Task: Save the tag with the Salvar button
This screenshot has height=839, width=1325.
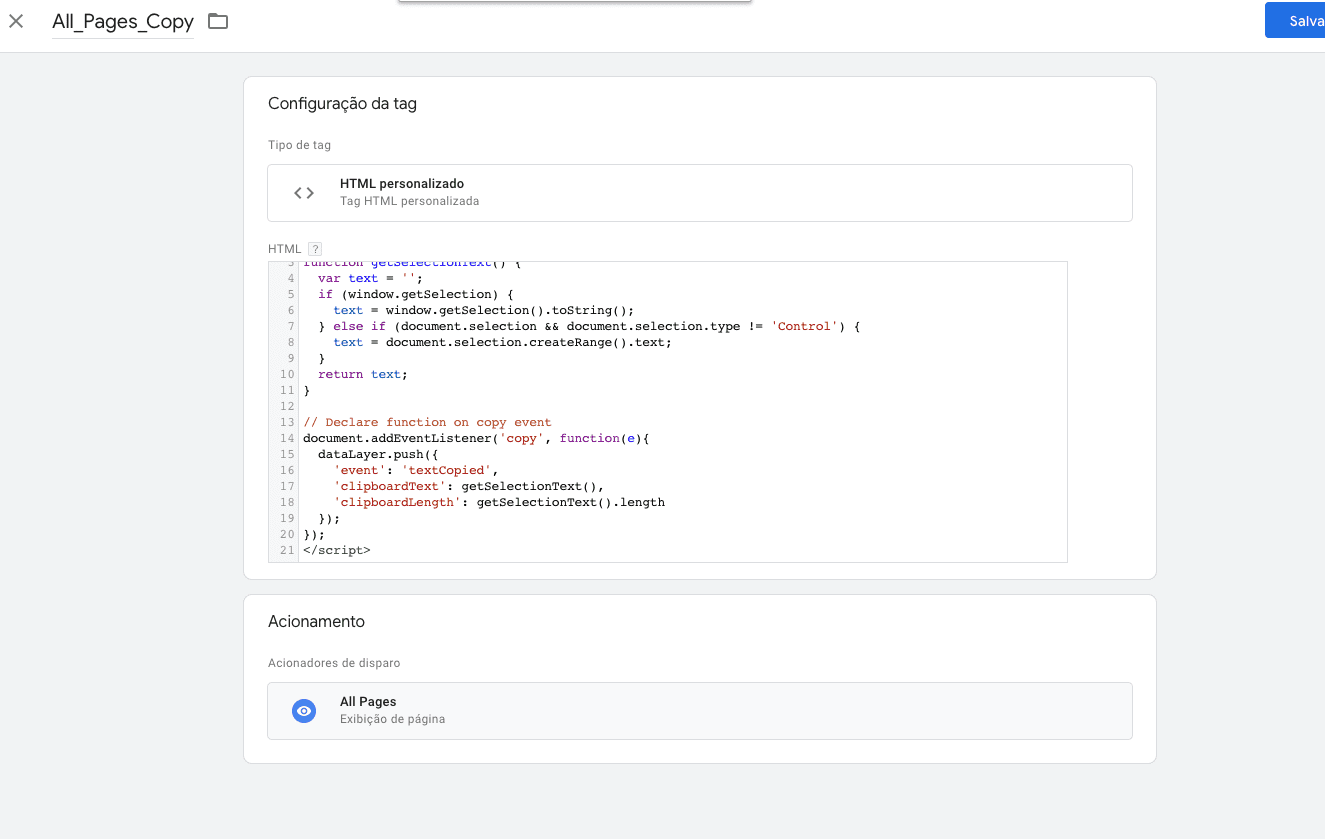Action: click(x=1295, y=21)
